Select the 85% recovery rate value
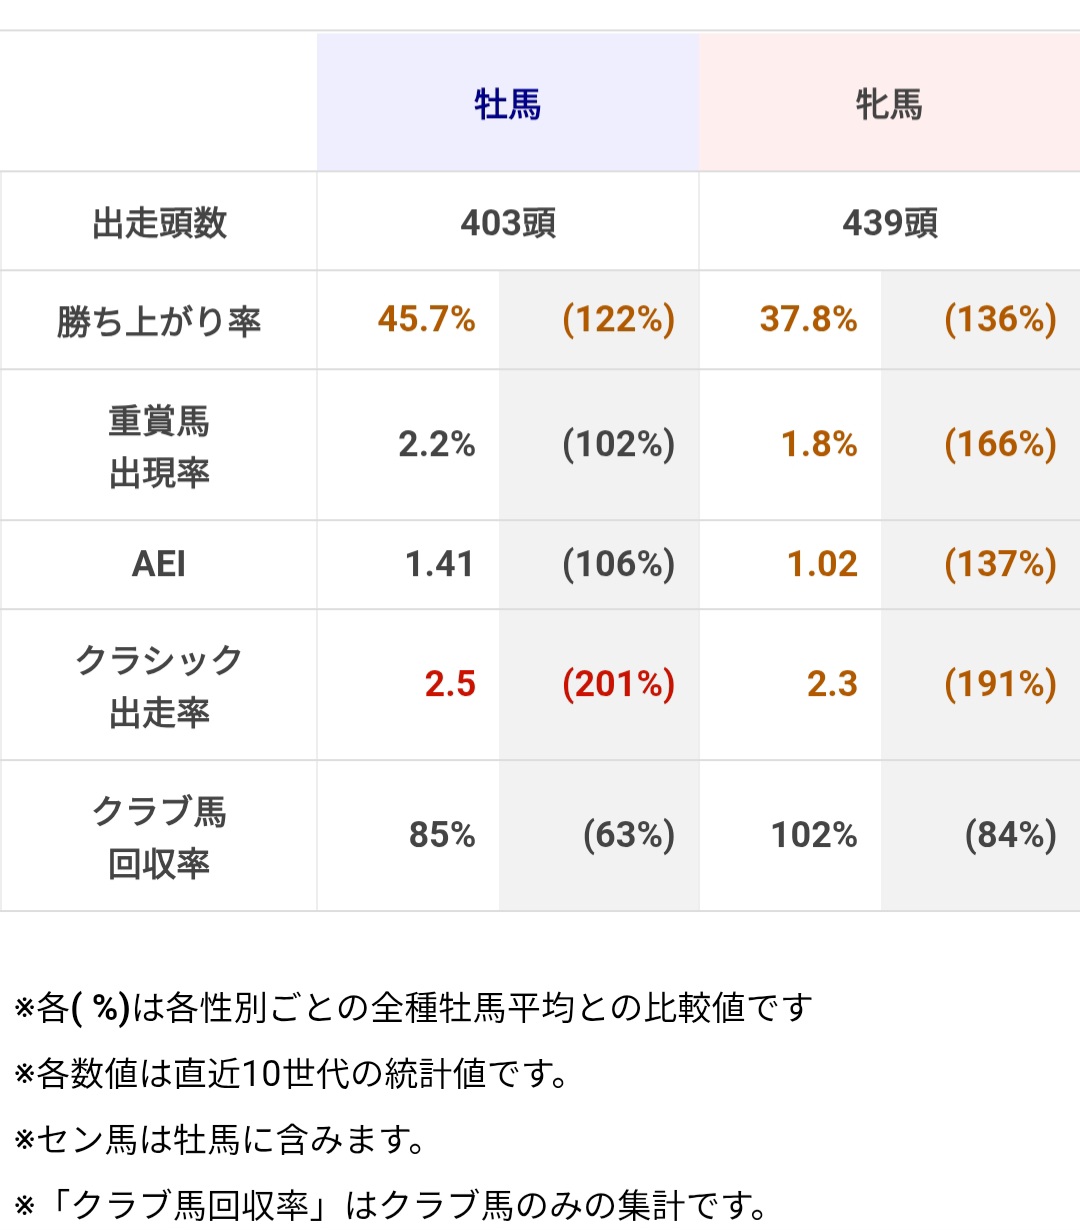Image resolution: width=1080 pixels, height=1230 pixels. [x=442, y=835]
